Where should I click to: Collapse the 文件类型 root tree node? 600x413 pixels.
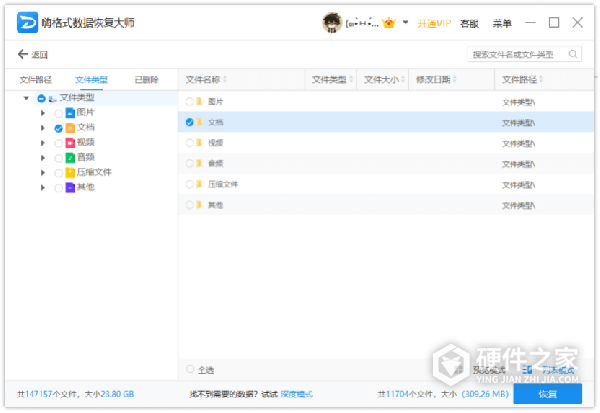pos(26,98)
